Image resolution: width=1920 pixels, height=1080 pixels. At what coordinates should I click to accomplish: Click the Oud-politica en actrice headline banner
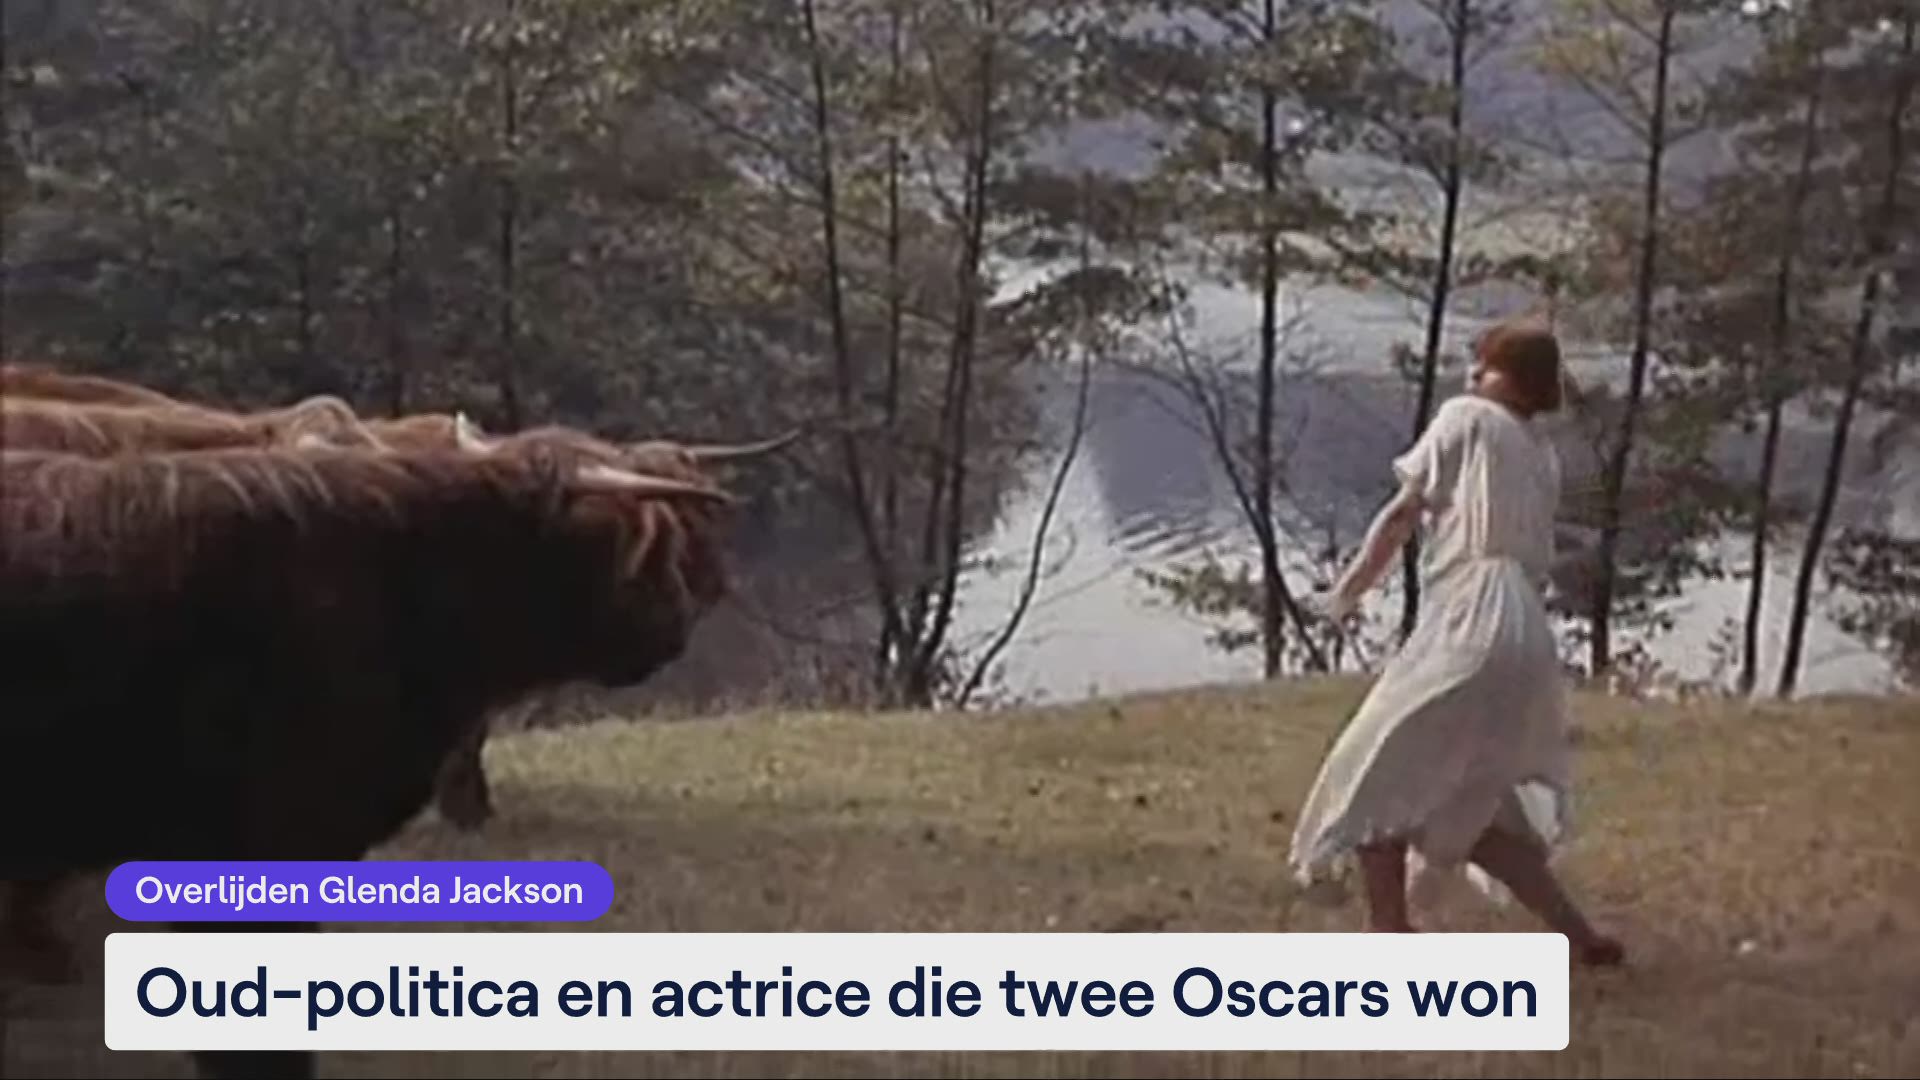pos(836,992)
